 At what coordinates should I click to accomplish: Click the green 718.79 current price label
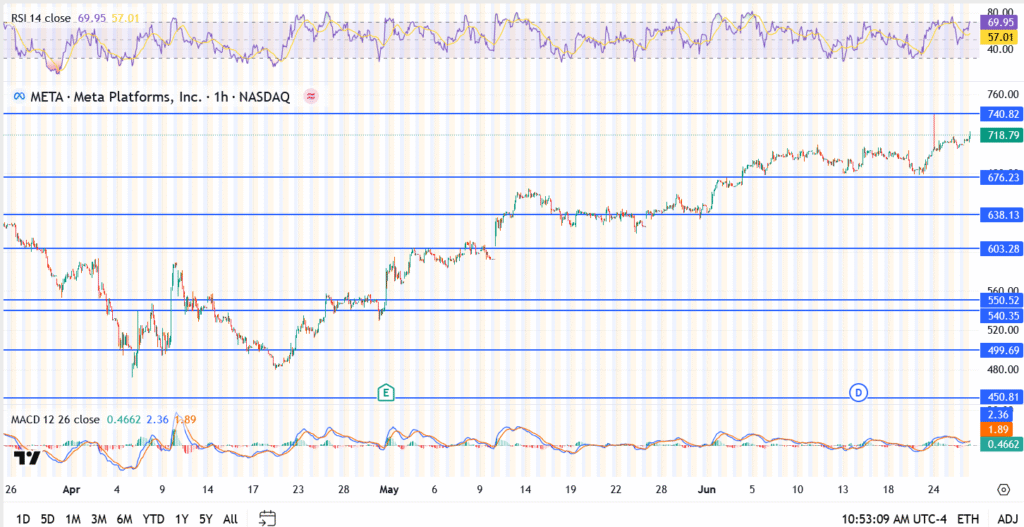1002,135
